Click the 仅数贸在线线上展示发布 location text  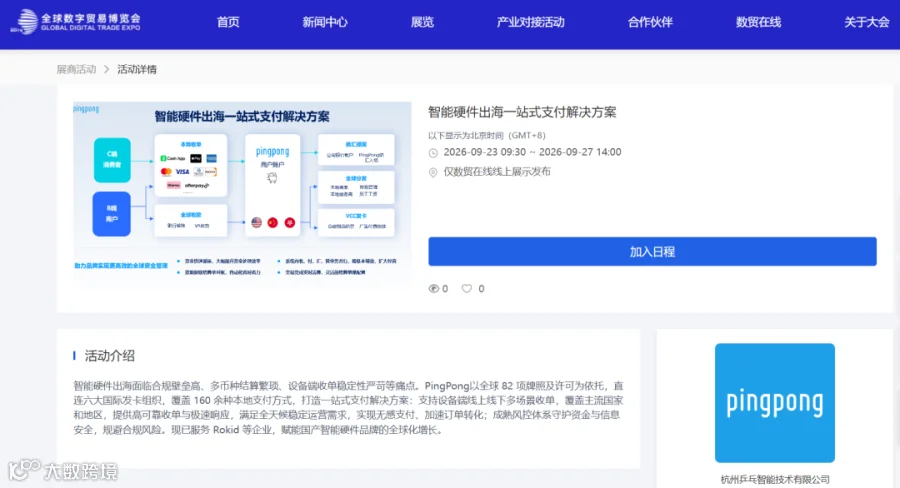[x=497, y=172]
